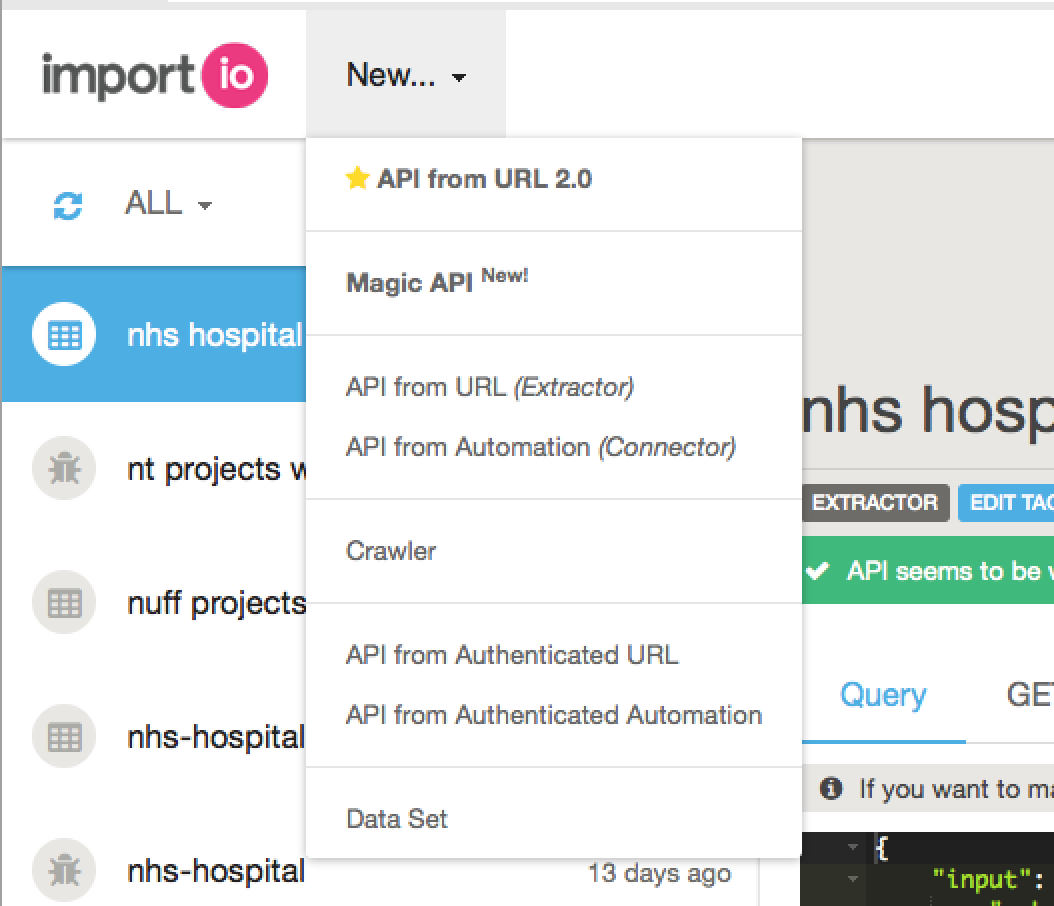
Task: Switch to the Query tab
Action: [883, 695]
